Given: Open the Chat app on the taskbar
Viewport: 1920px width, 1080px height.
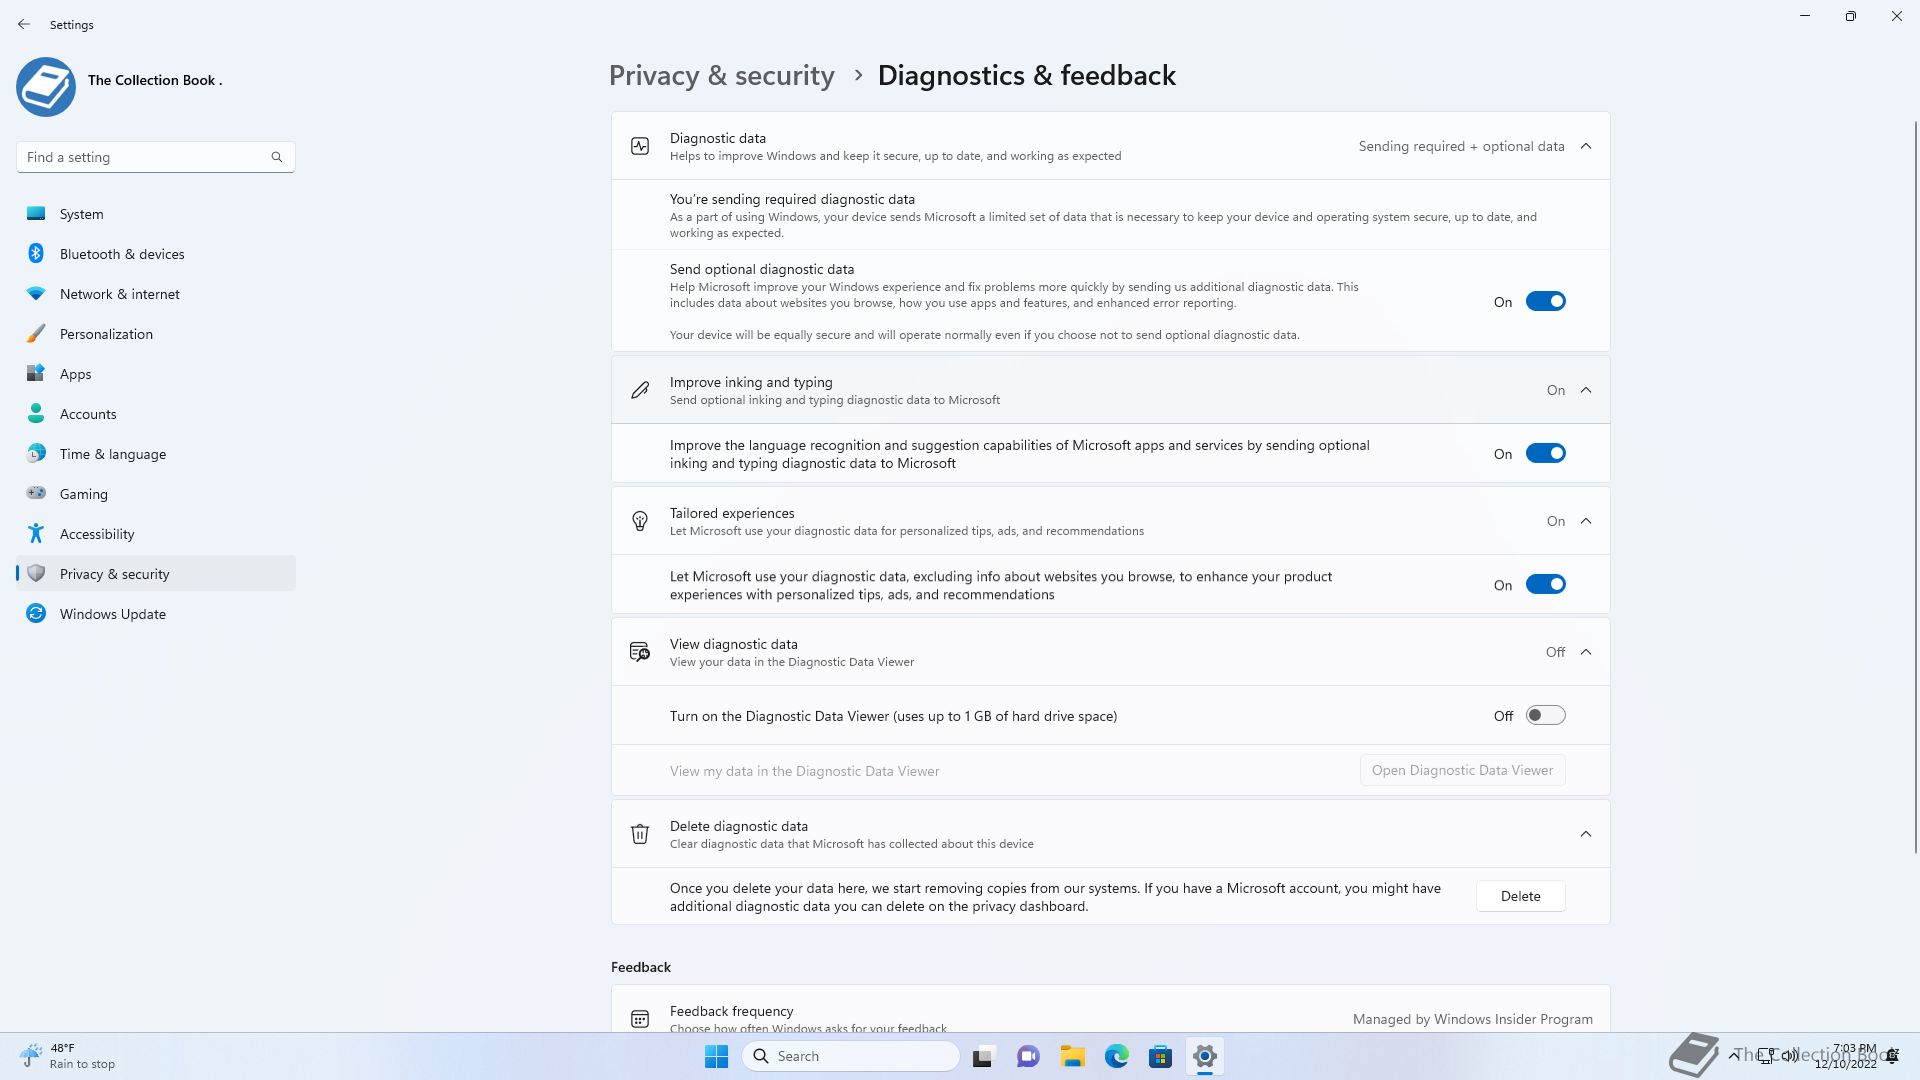Looking at the screenshot, I should (x=1028, y=1056).
